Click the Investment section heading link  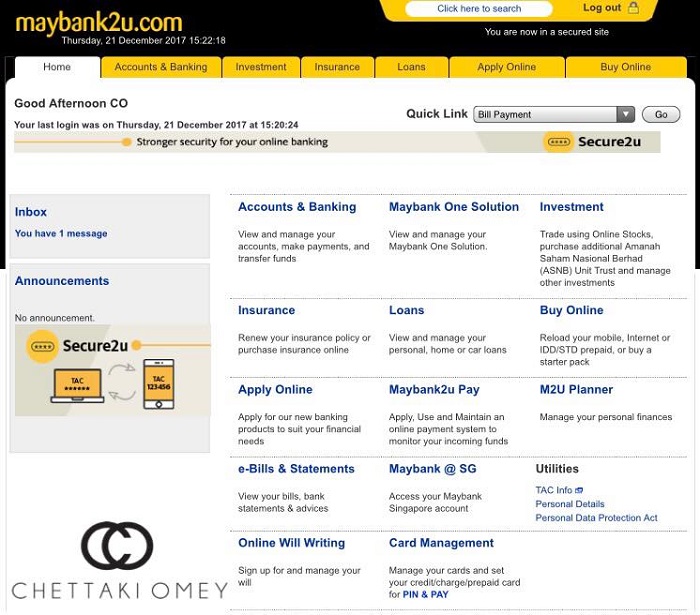coord(571,207)
